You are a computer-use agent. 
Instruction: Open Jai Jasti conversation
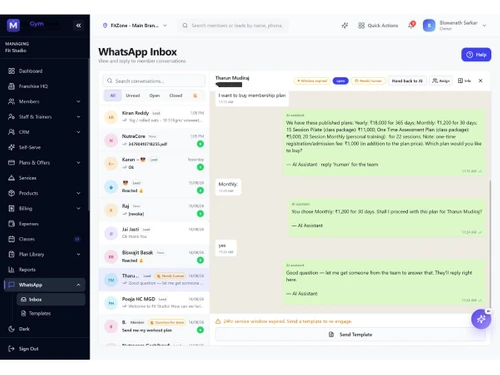pyautogui.click(x=154, y=233)
